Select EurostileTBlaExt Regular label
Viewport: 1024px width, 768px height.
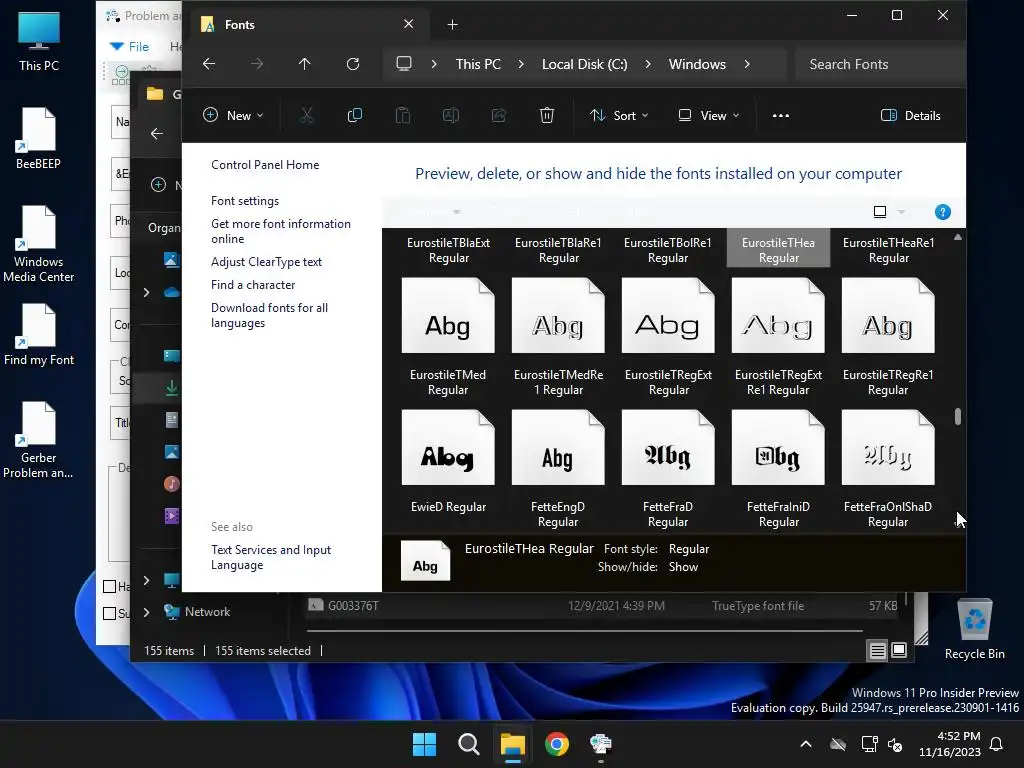pyautogui.click(x=449, y=250)
